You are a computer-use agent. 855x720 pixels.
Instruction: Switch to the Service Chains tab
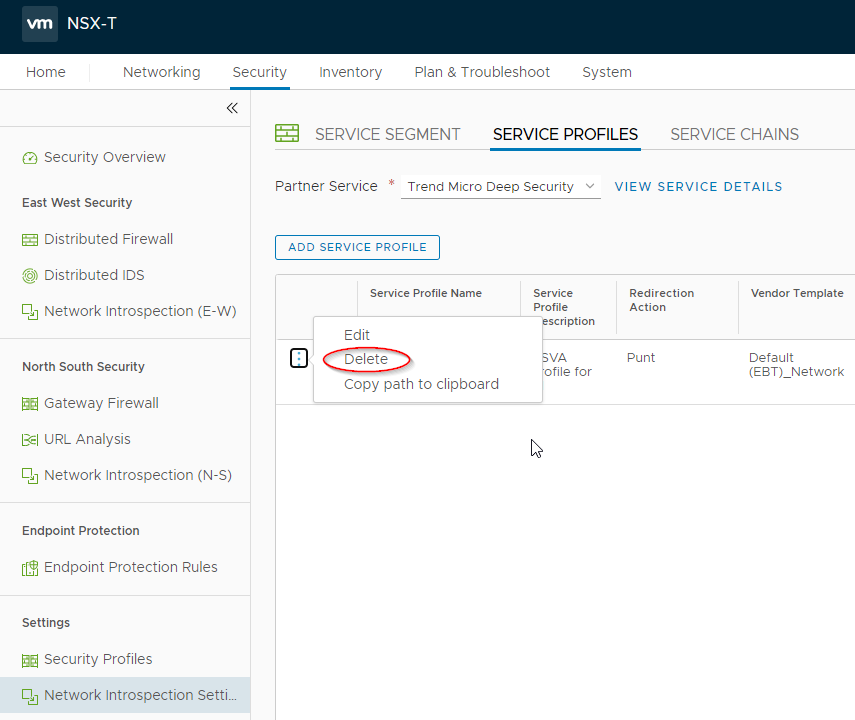point(734,135)
